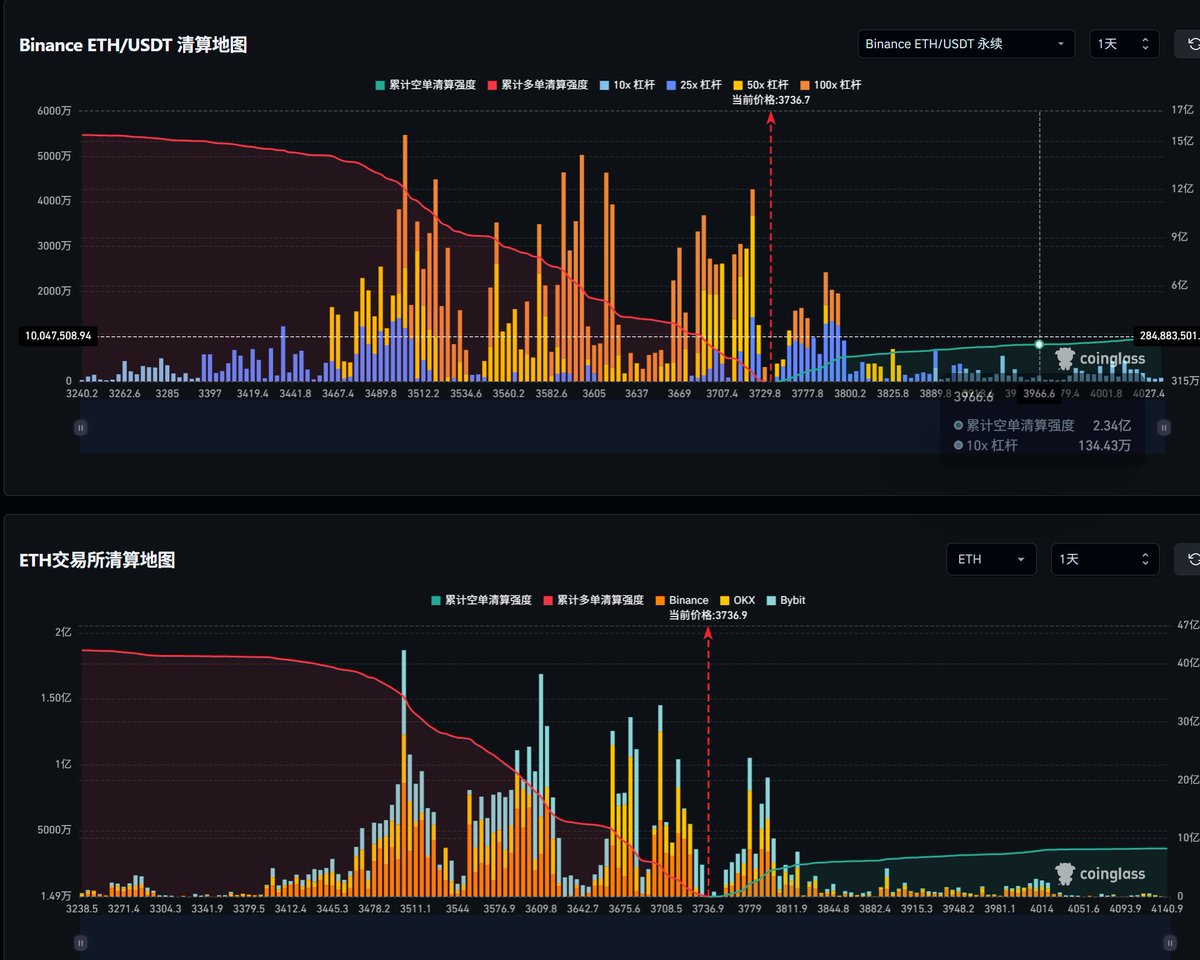Viewport: 1200px width, 960px height.
Task: Click the 4140.9 x-axis price label
Action: coord(1166,909)
